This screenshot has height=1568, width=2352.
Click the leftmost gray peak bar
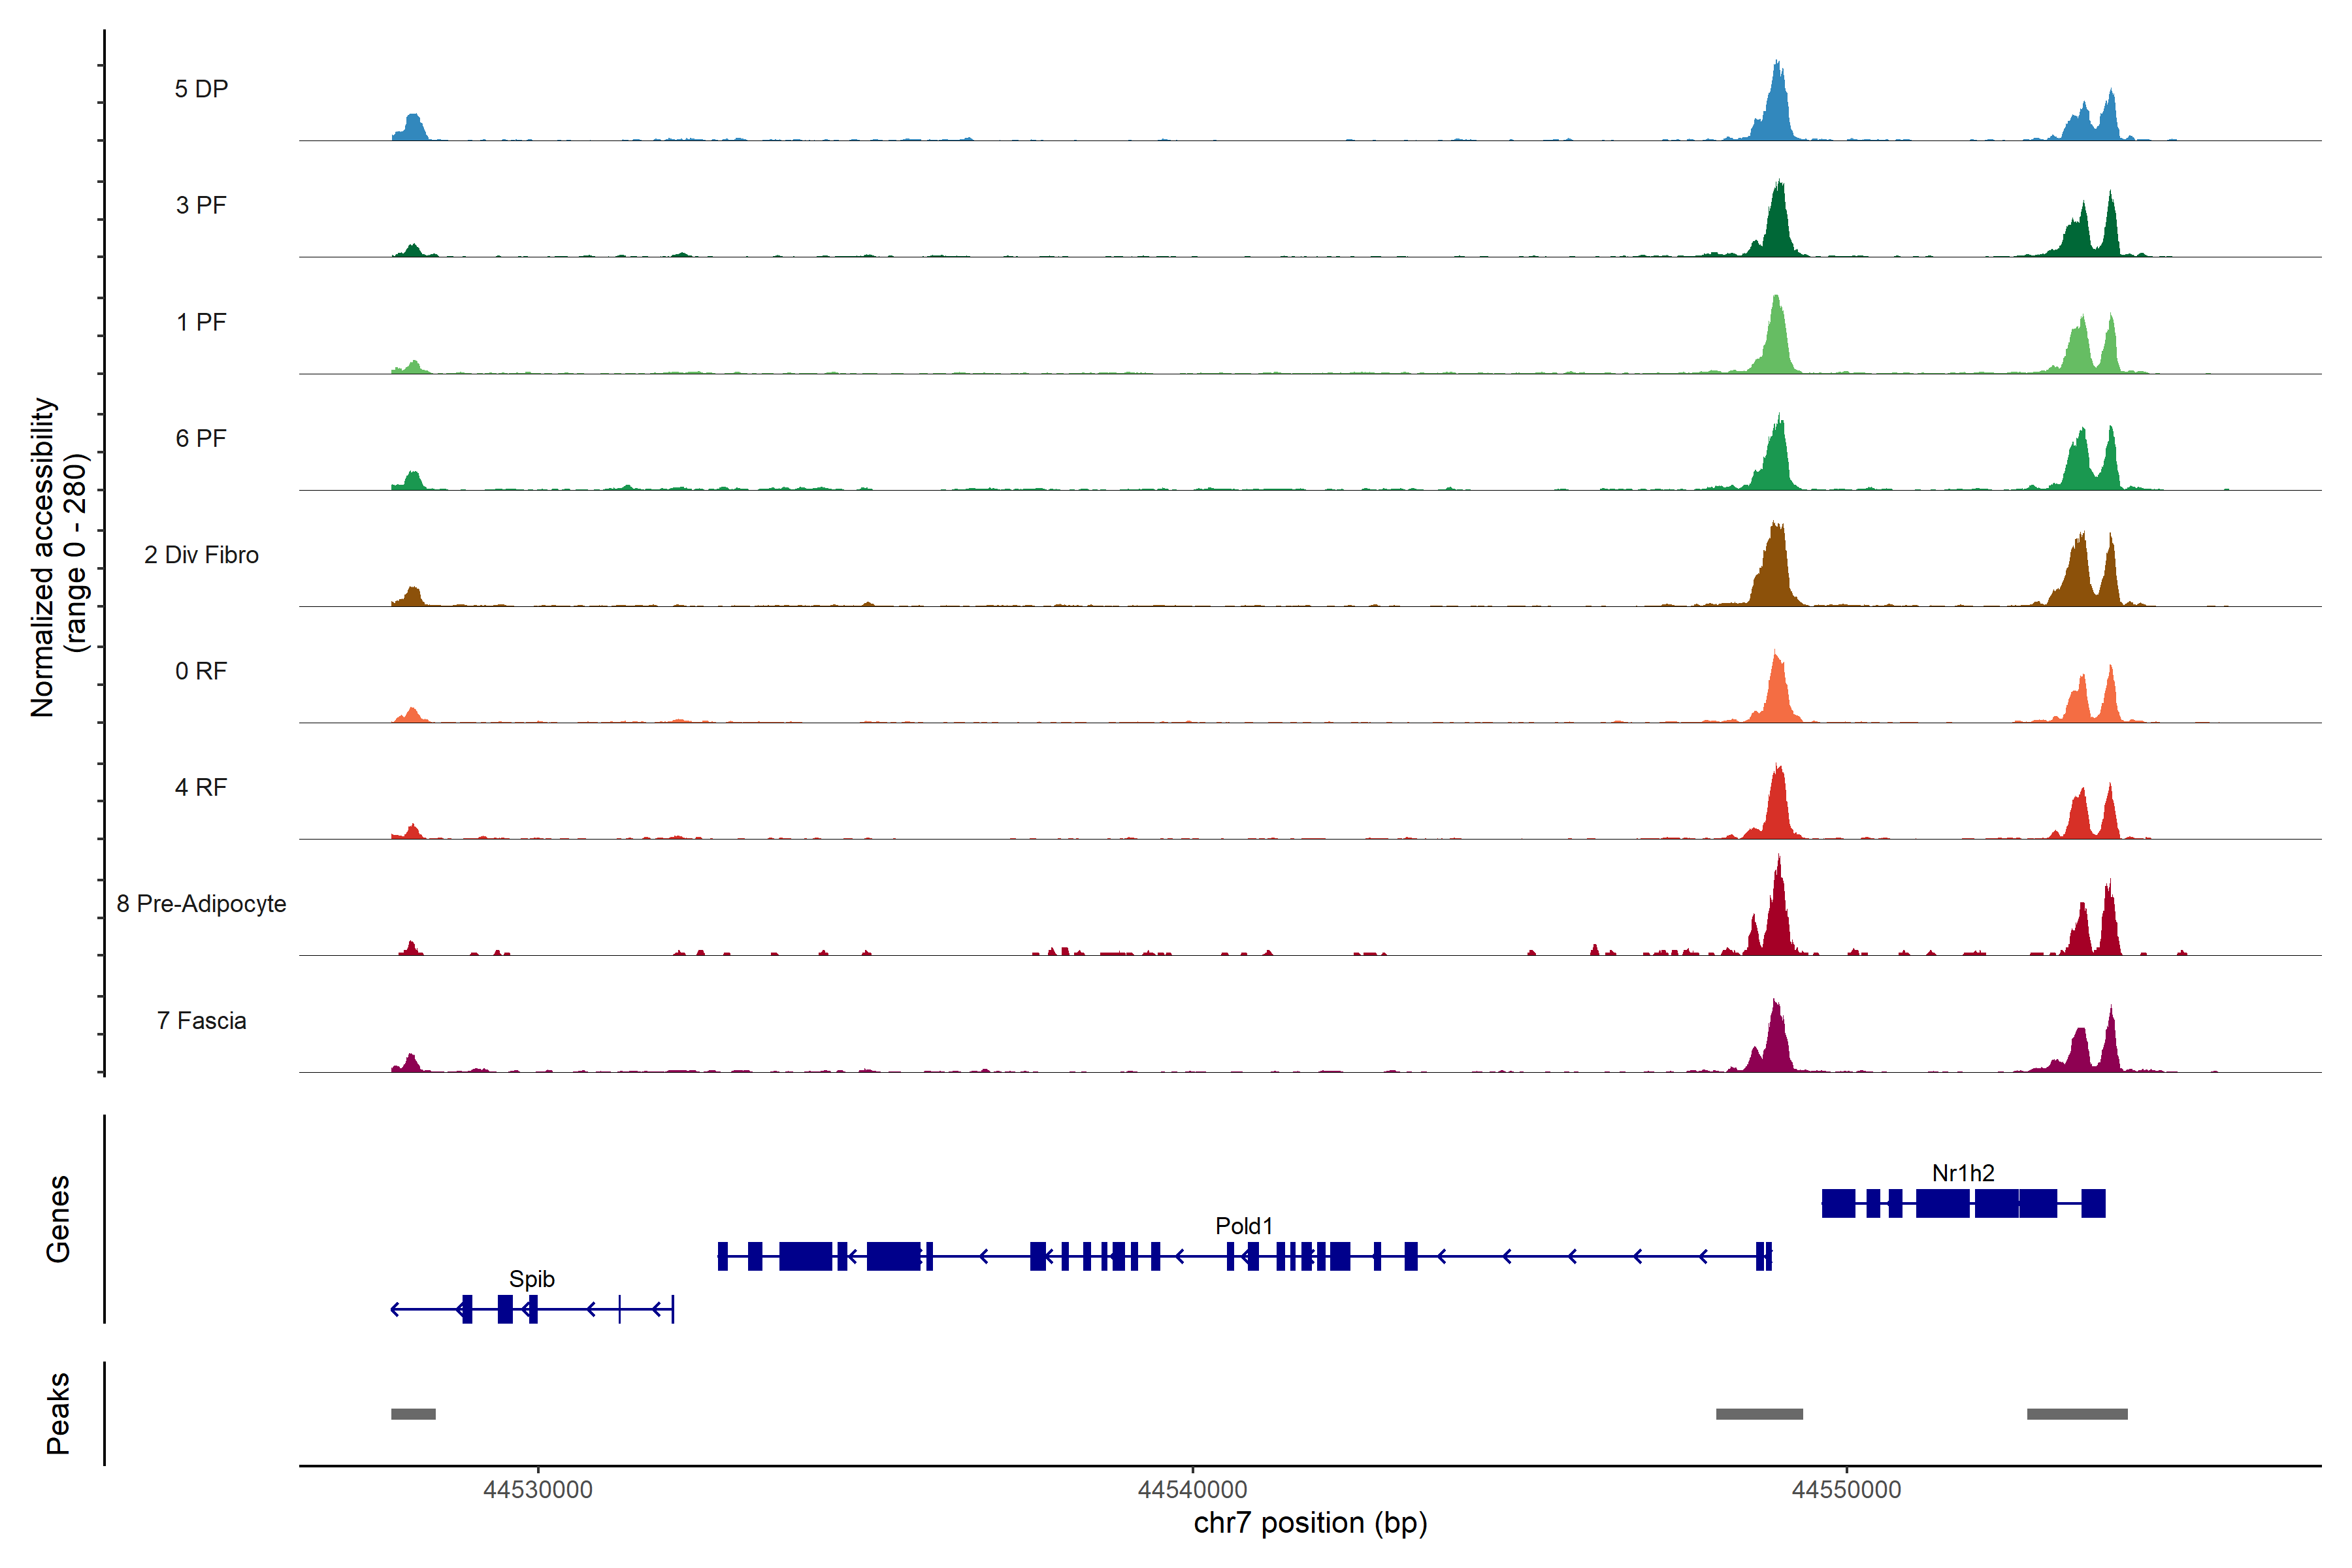click(x=413, y=1414)
